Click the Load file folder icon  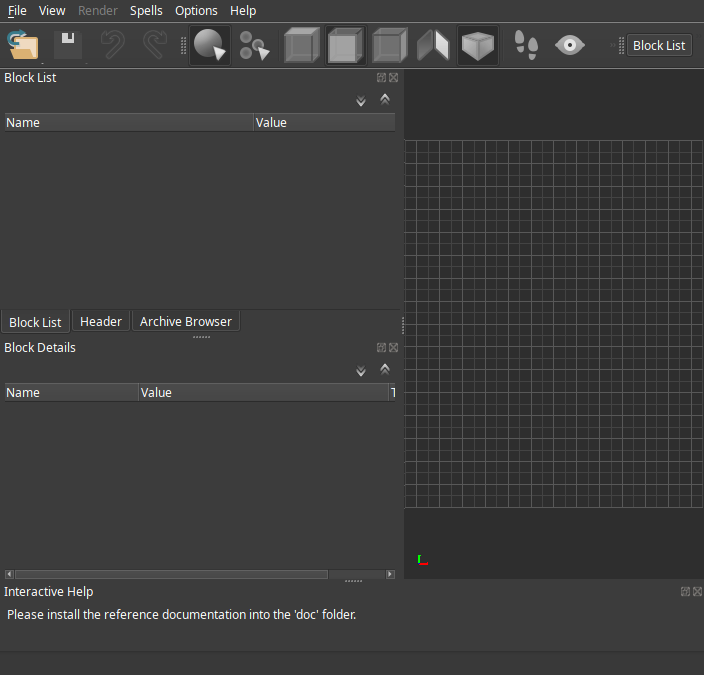pyautogui.click(x=23, y=45)
